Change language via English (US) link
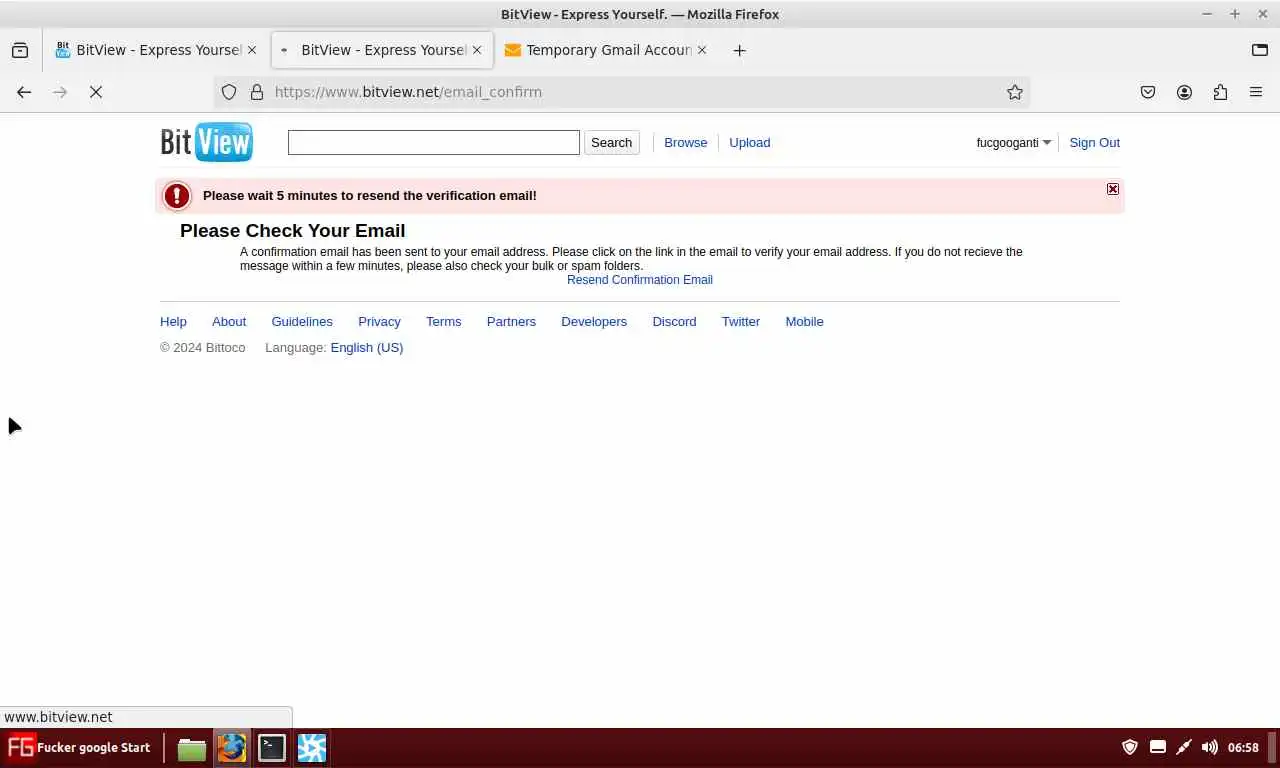1280x768 pixels. pyautogui.click(x=367, y=347)
